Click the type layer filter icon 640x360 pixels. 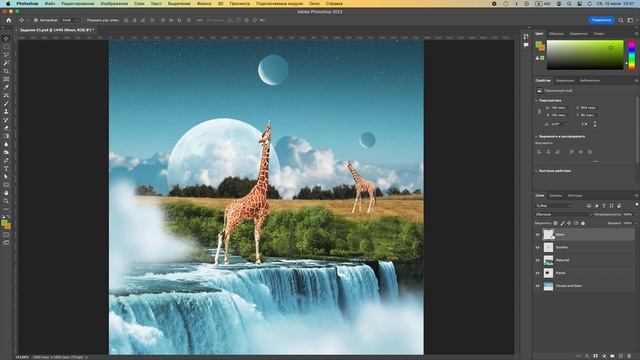point(604,206)
